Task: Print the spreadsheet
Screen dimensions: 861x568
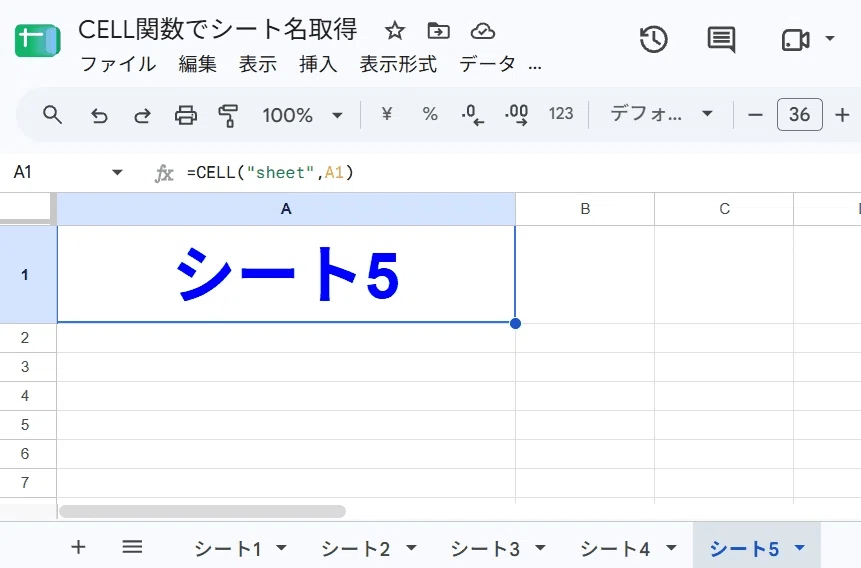Action: coord(186,115)
